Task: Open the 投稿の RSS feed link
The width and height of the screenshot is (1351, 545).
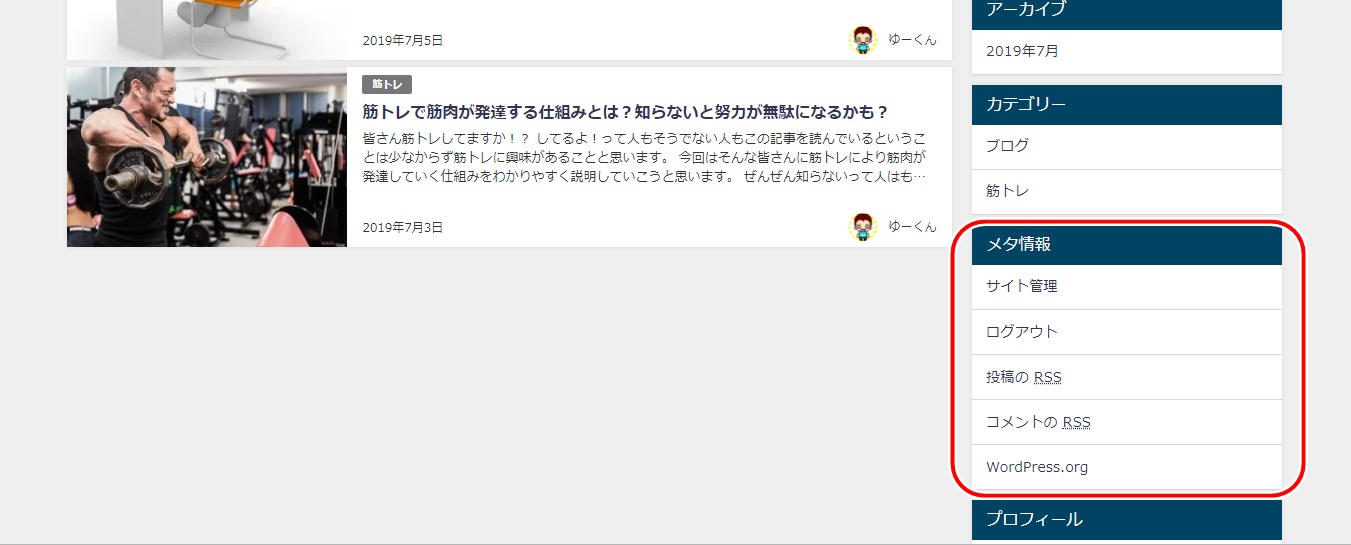Action: coord(1023,377)
